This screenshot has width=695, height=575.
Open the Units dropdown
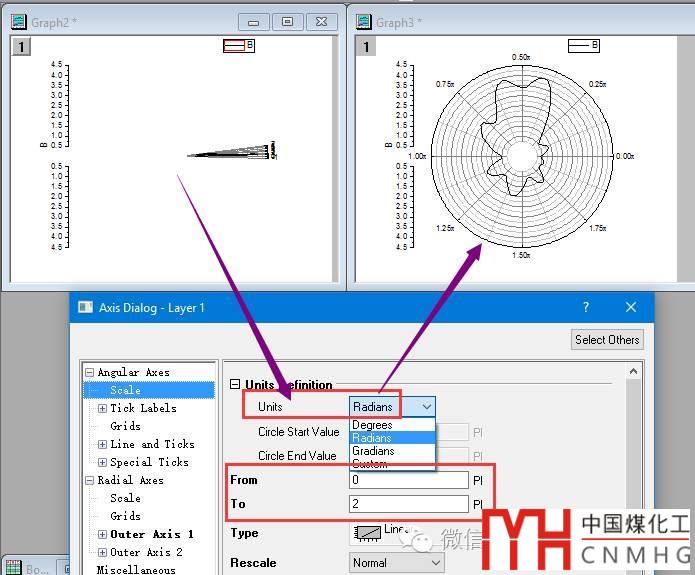tap(426, 407)
